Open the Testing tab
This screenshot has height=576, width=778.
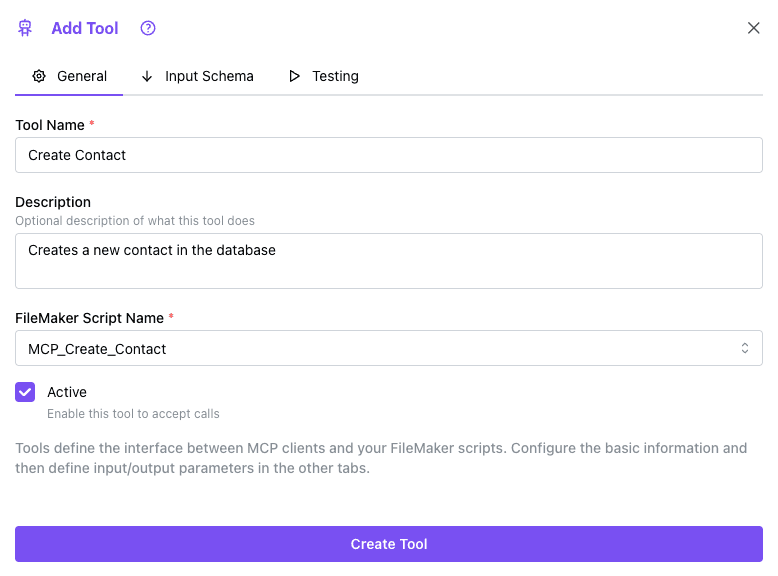[x=335, y=76]
